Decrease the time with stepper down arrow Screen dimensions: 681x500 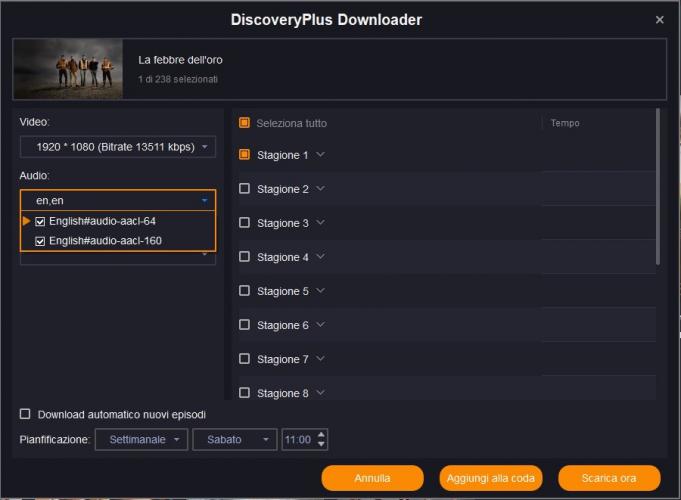click(x=321, y=444)
